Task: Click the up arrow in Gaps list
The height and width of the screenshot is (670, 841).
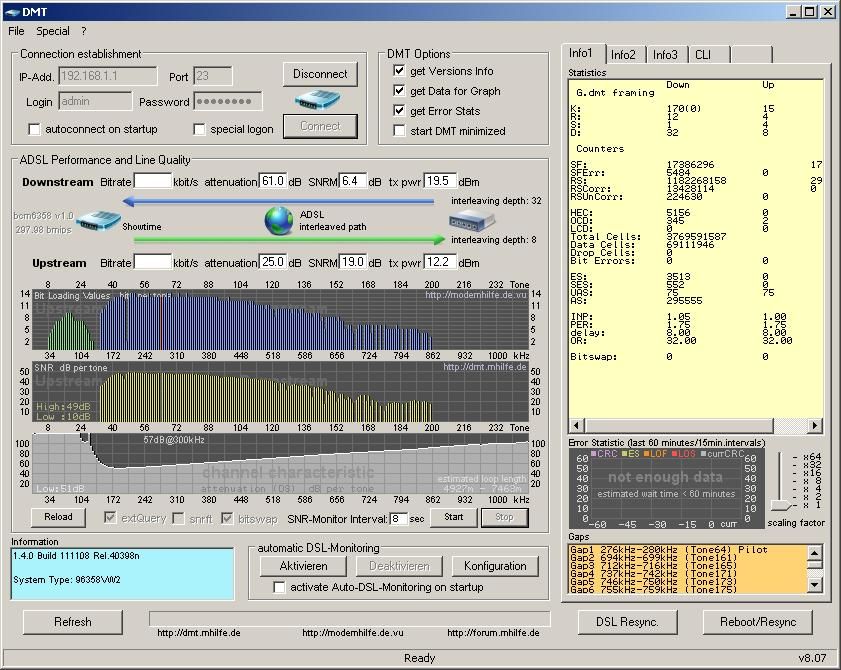Action: tap(814, 553)
